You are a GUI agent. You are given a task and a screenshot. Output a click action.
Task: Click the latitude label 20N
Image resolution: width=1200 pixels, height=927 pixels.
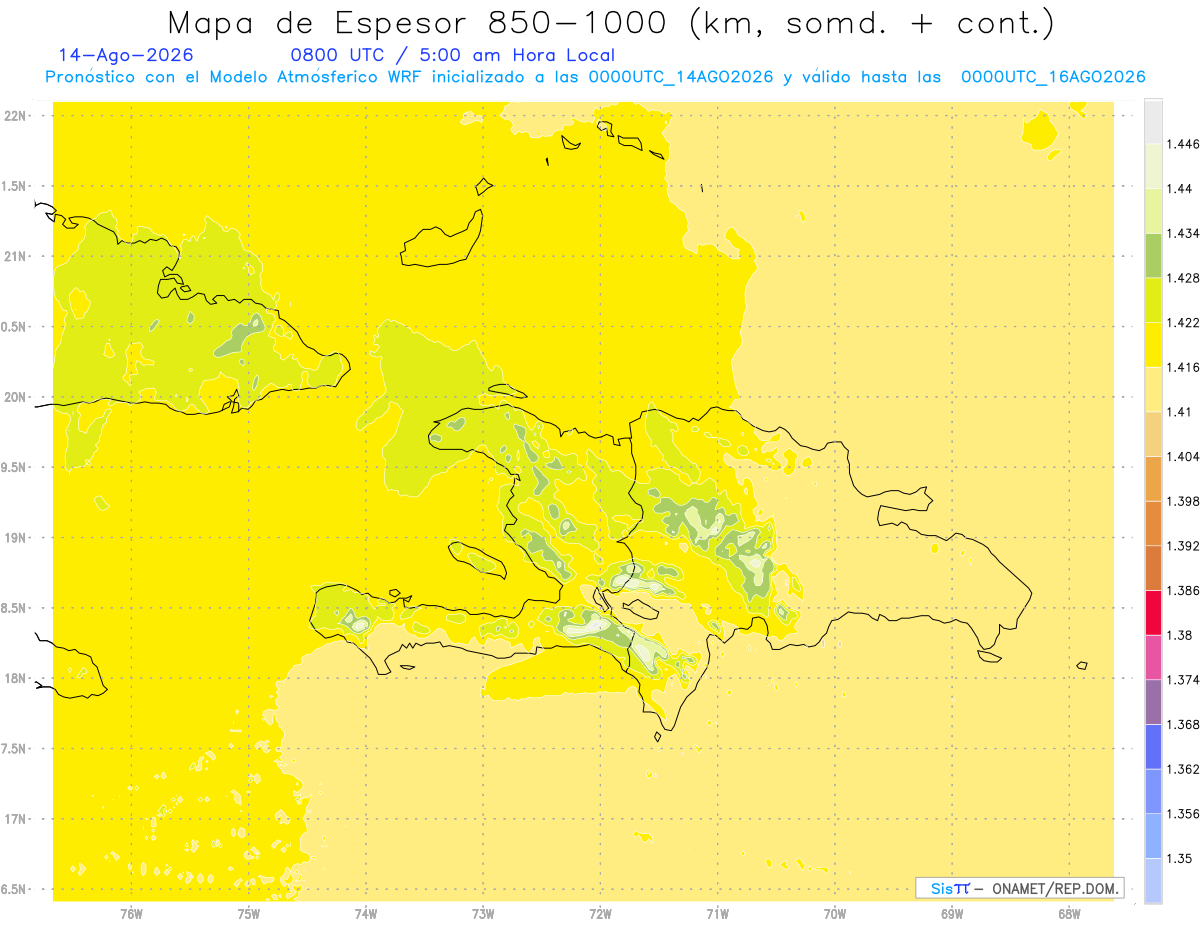16,397
